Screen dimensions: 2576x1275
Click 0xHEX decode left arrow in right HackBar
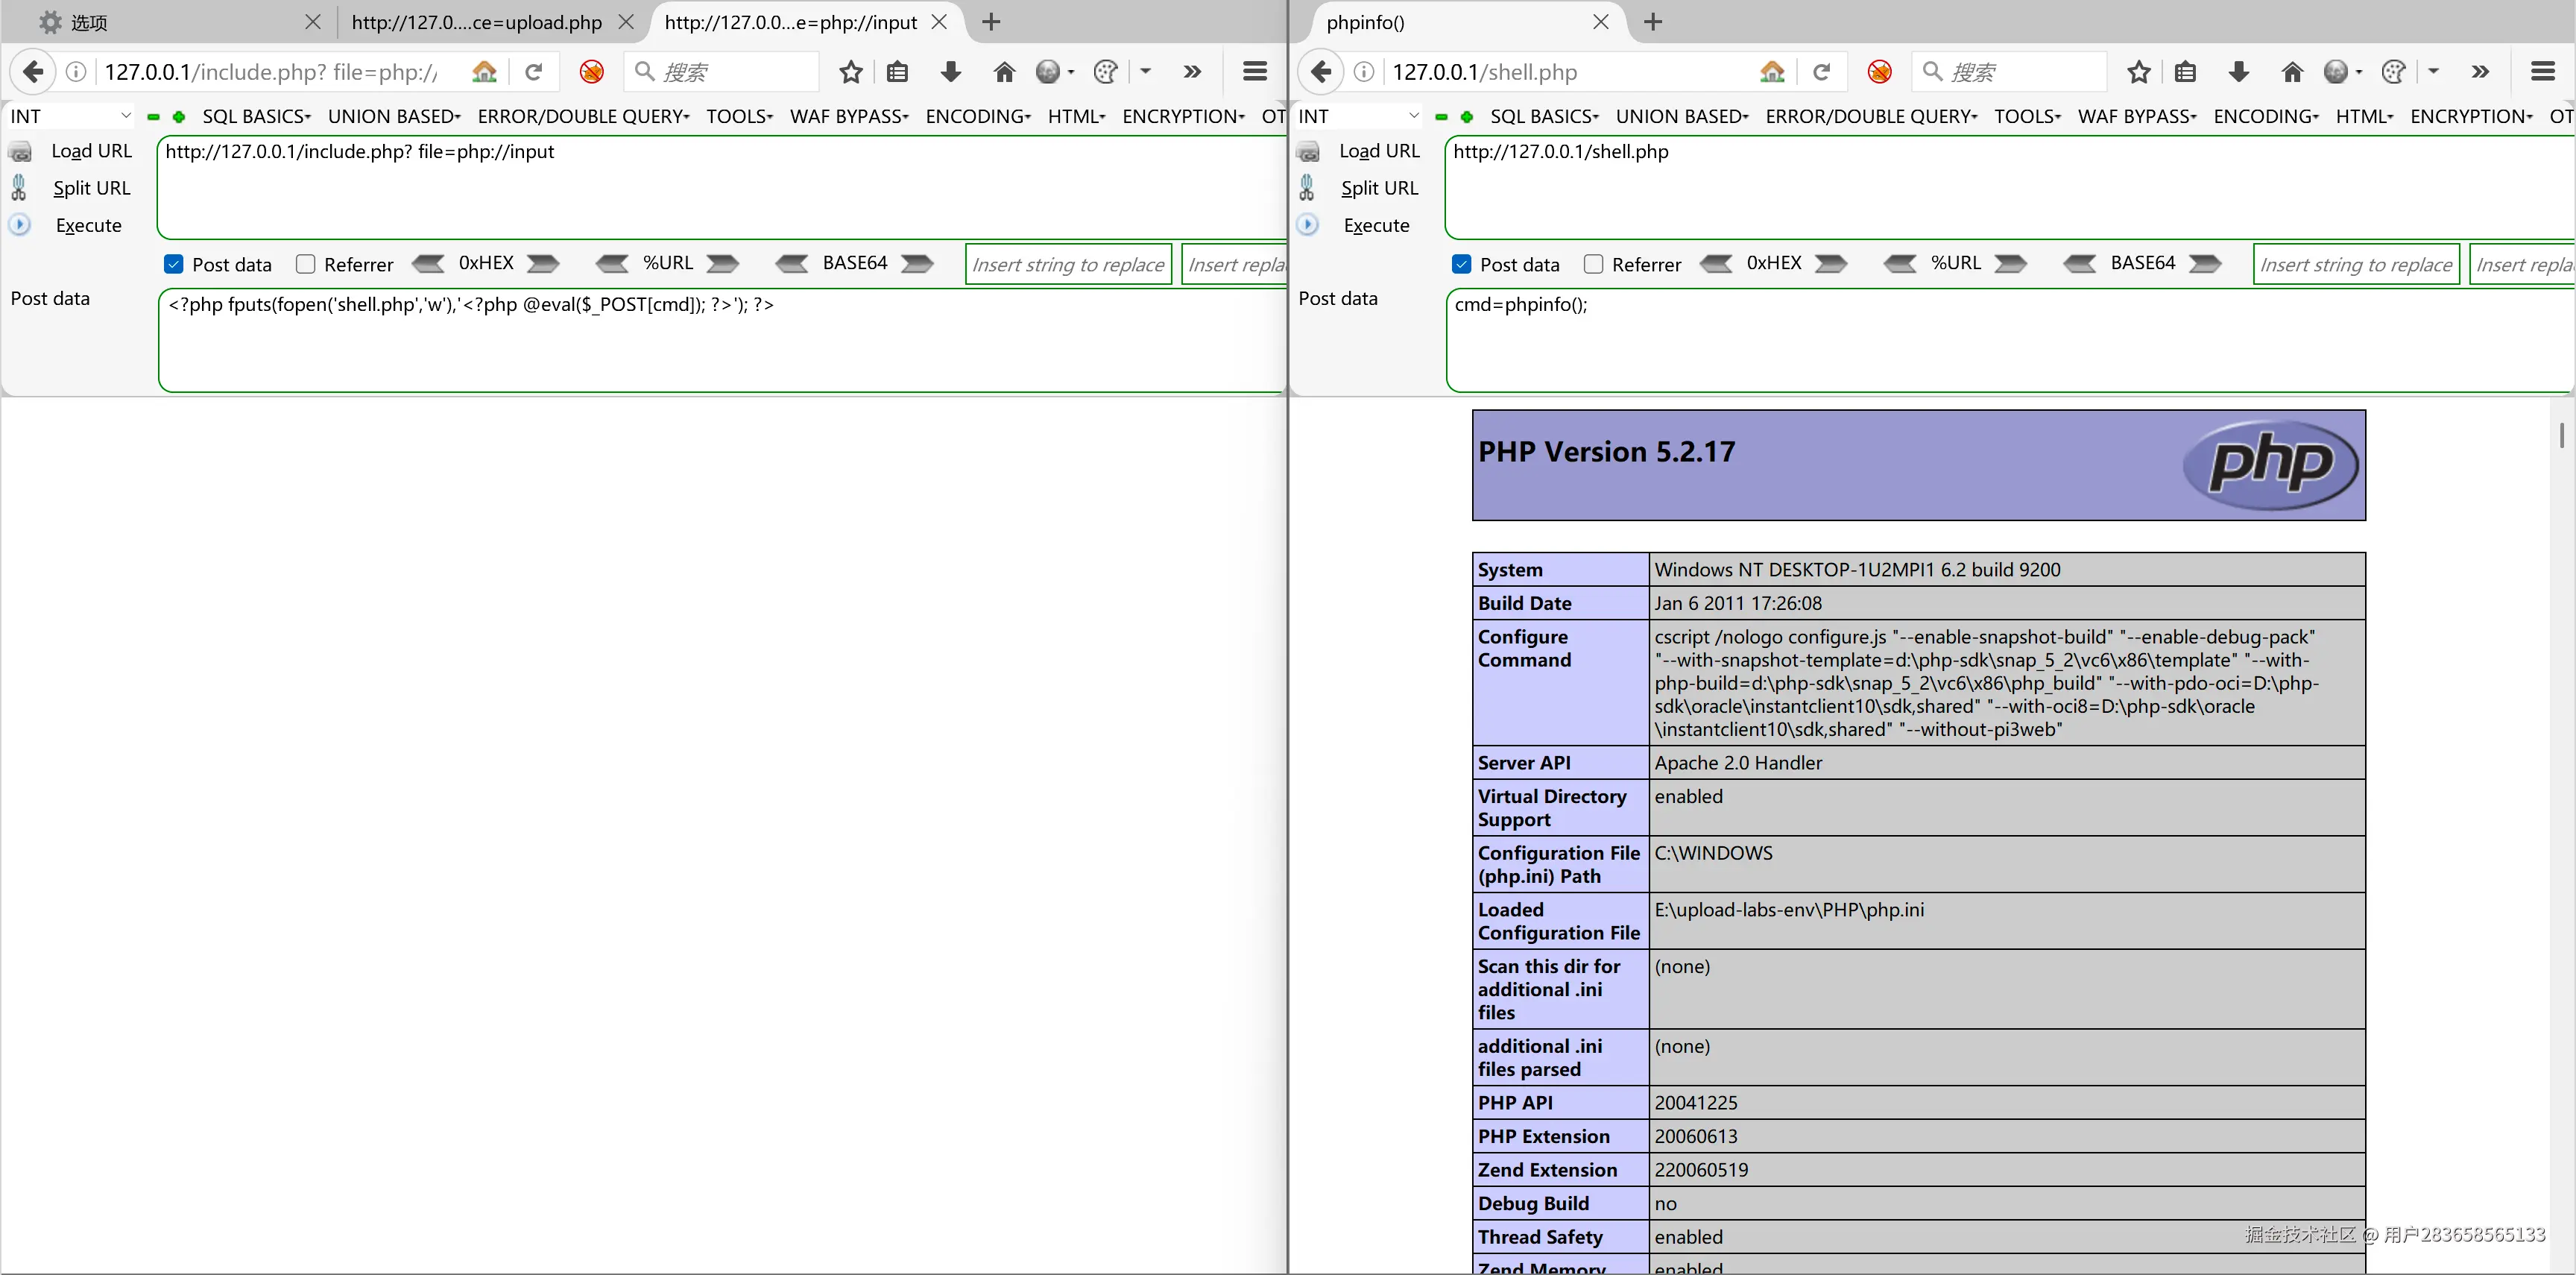pyautogui.click(x=1716, y=264)
